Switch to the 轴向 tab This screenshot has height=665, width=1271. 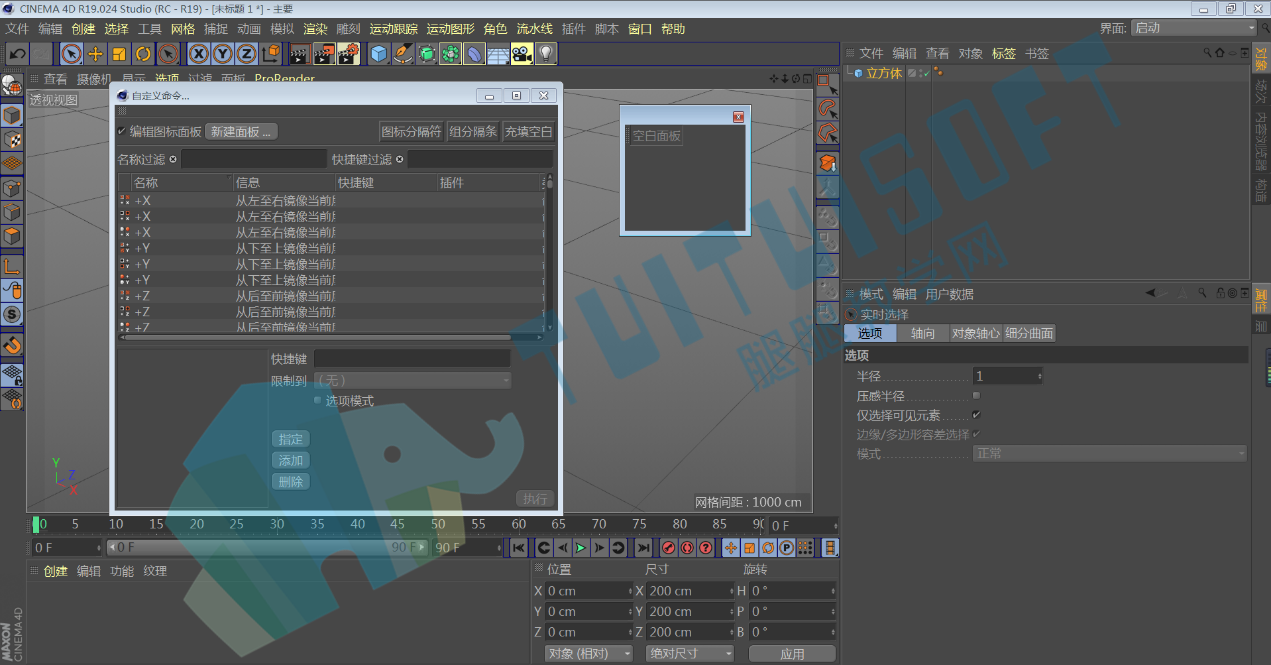(923, 333)
